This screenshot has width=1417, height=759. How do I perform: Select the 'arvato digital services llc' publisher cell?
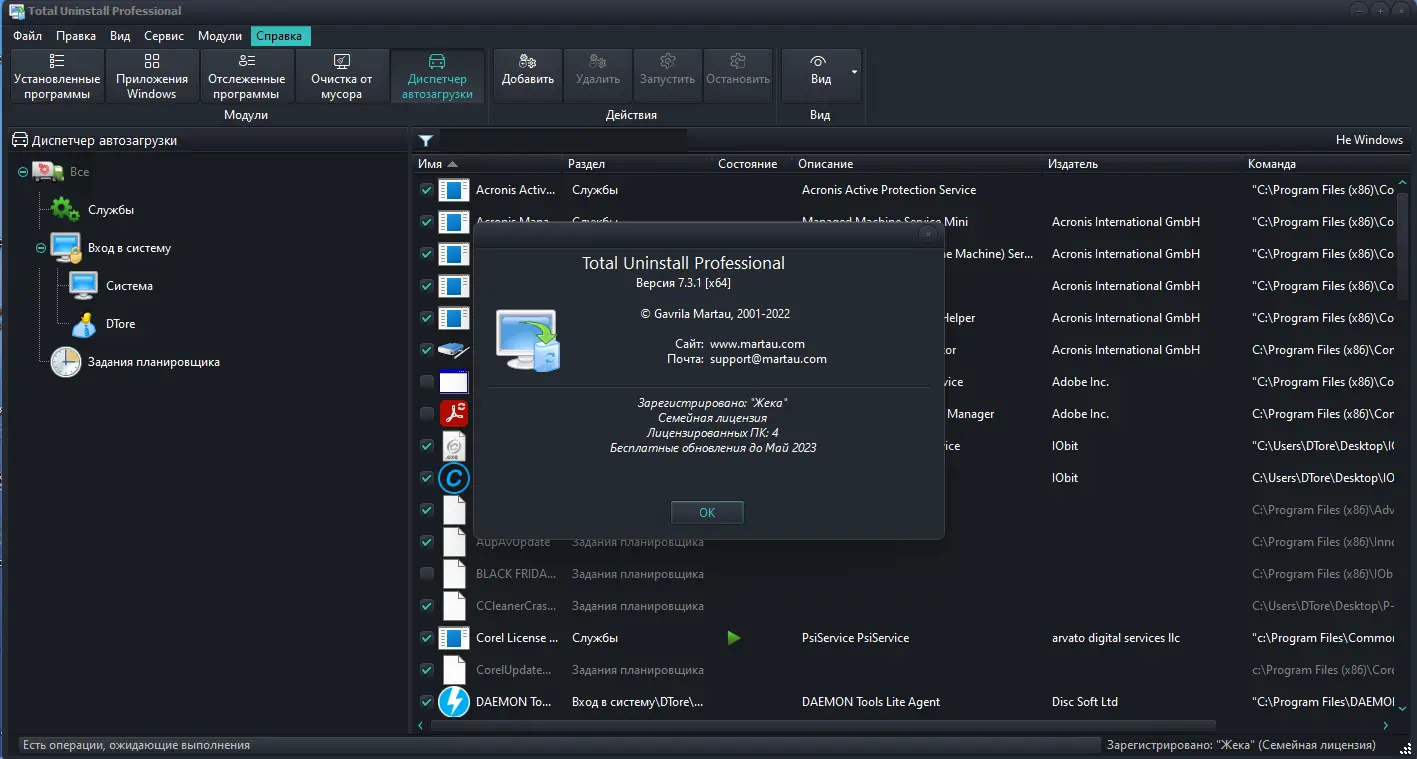coord(1116,638)
